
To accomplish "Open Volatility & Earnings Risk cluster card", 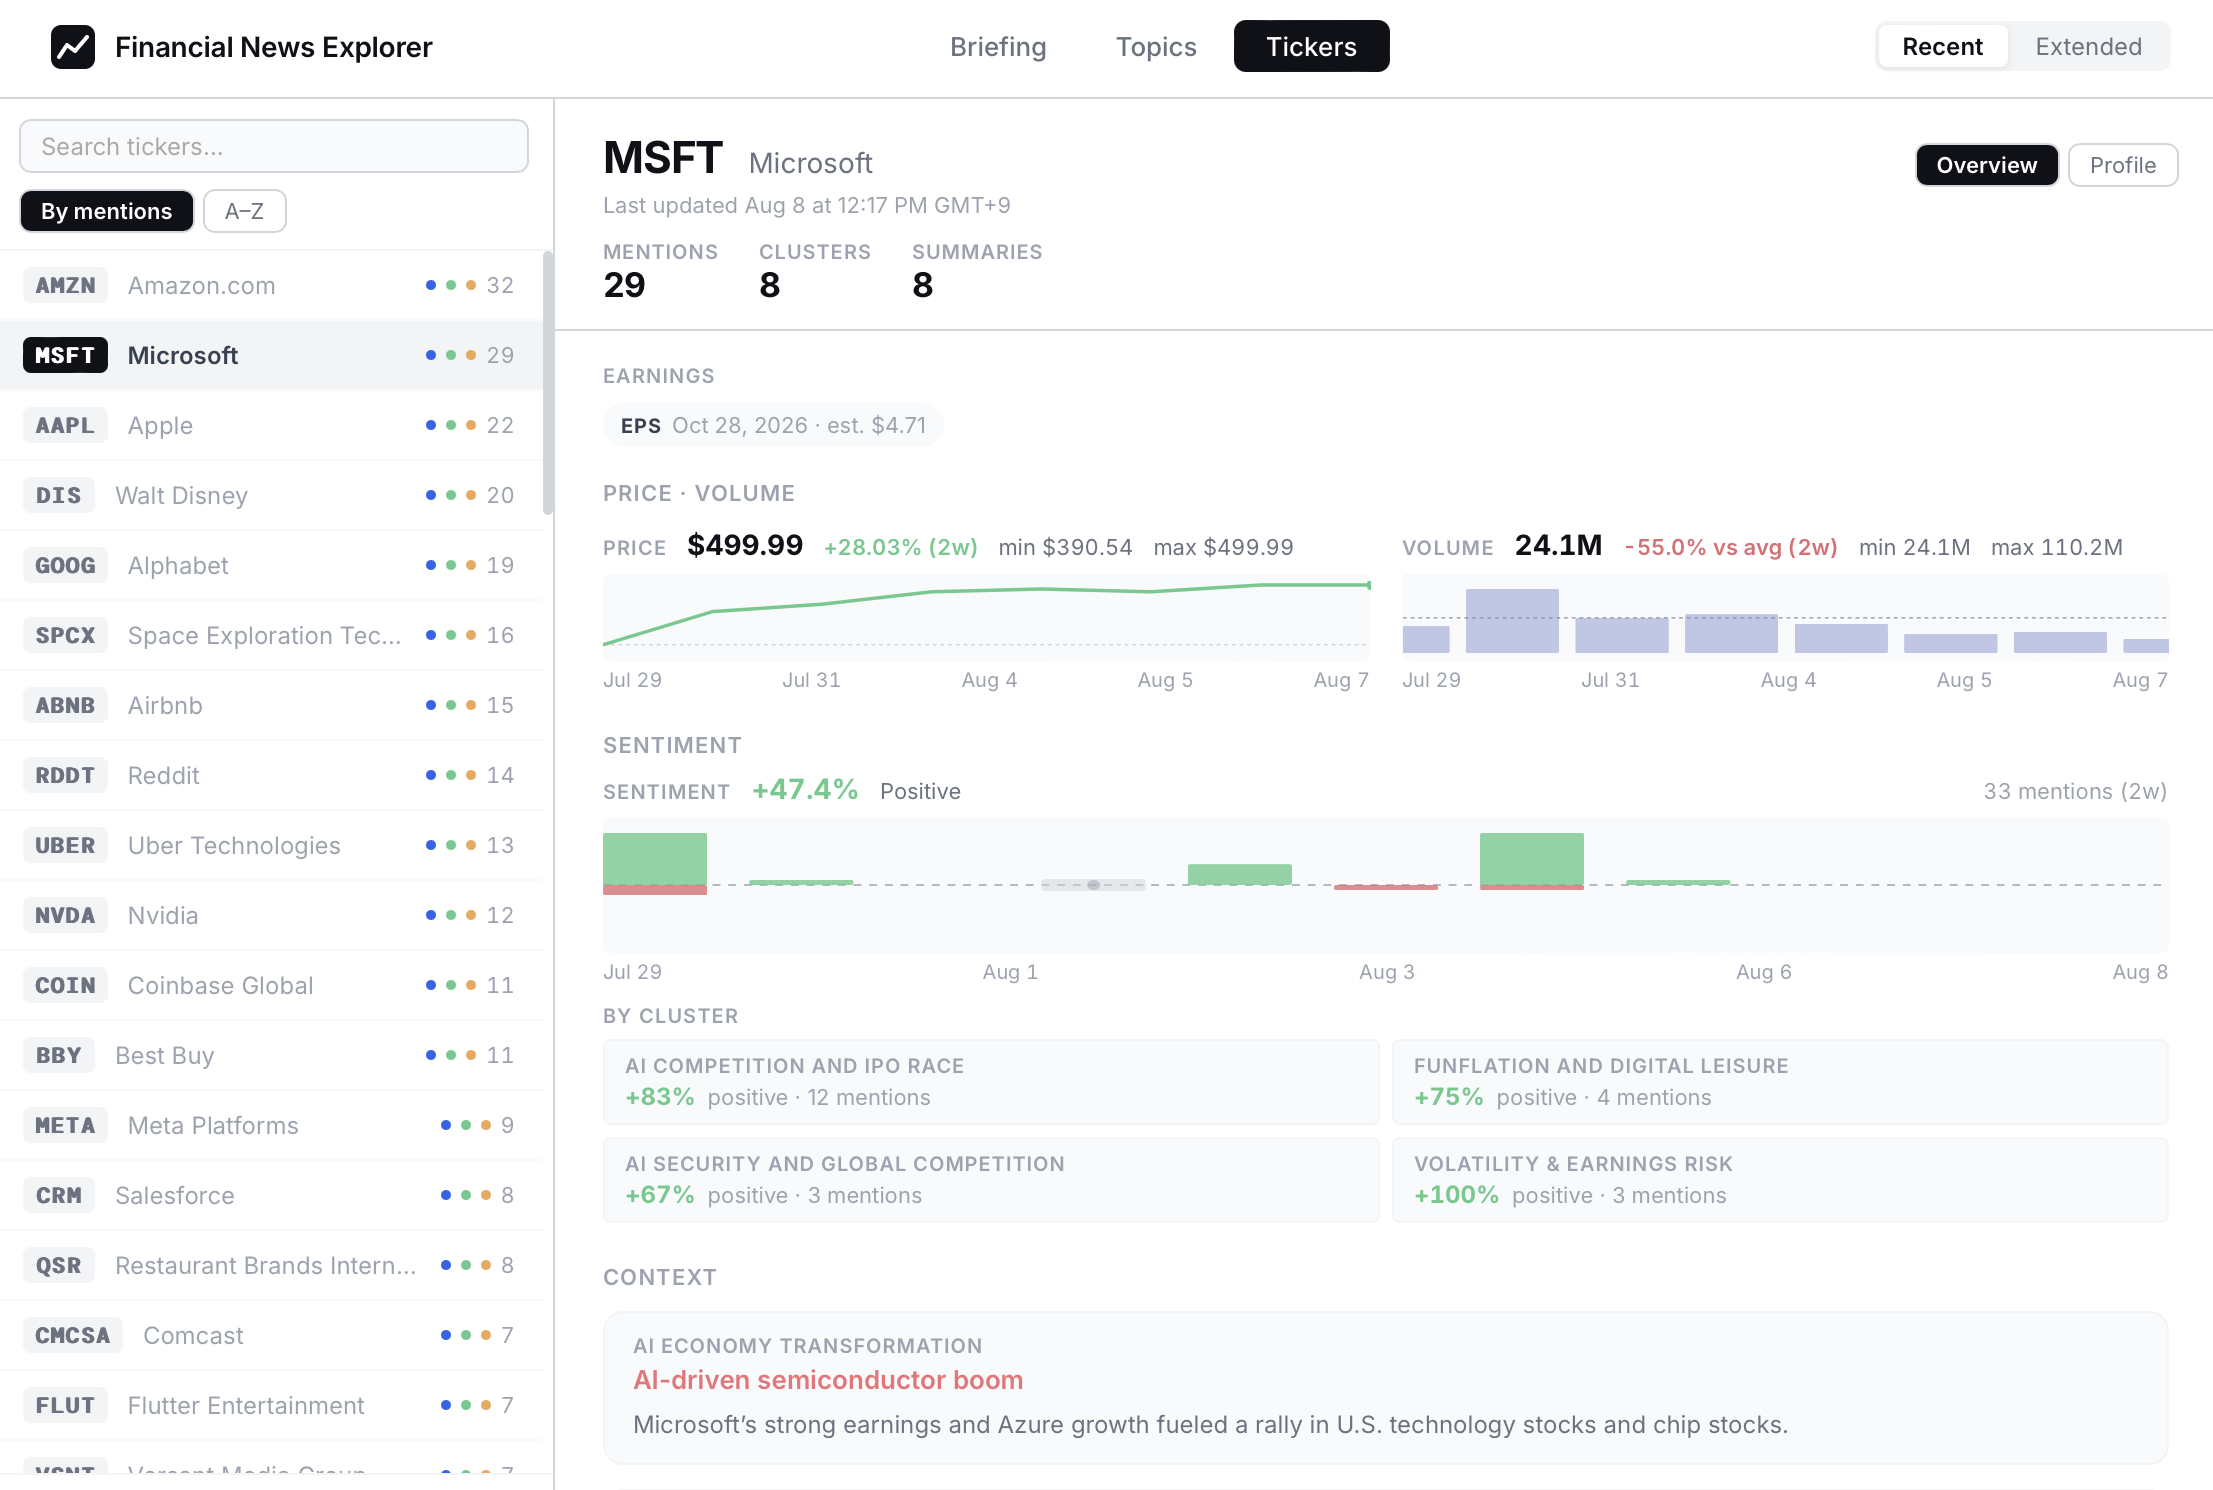I will pos(1780,1180).
